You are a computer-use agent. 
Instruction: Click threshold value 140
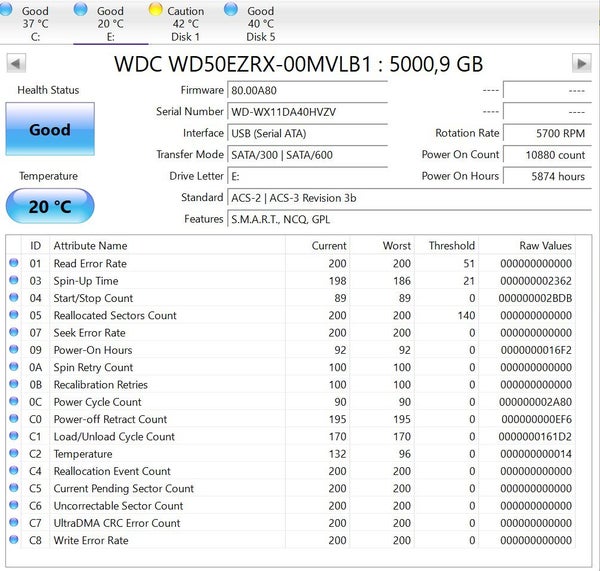[x=466, y=315]
